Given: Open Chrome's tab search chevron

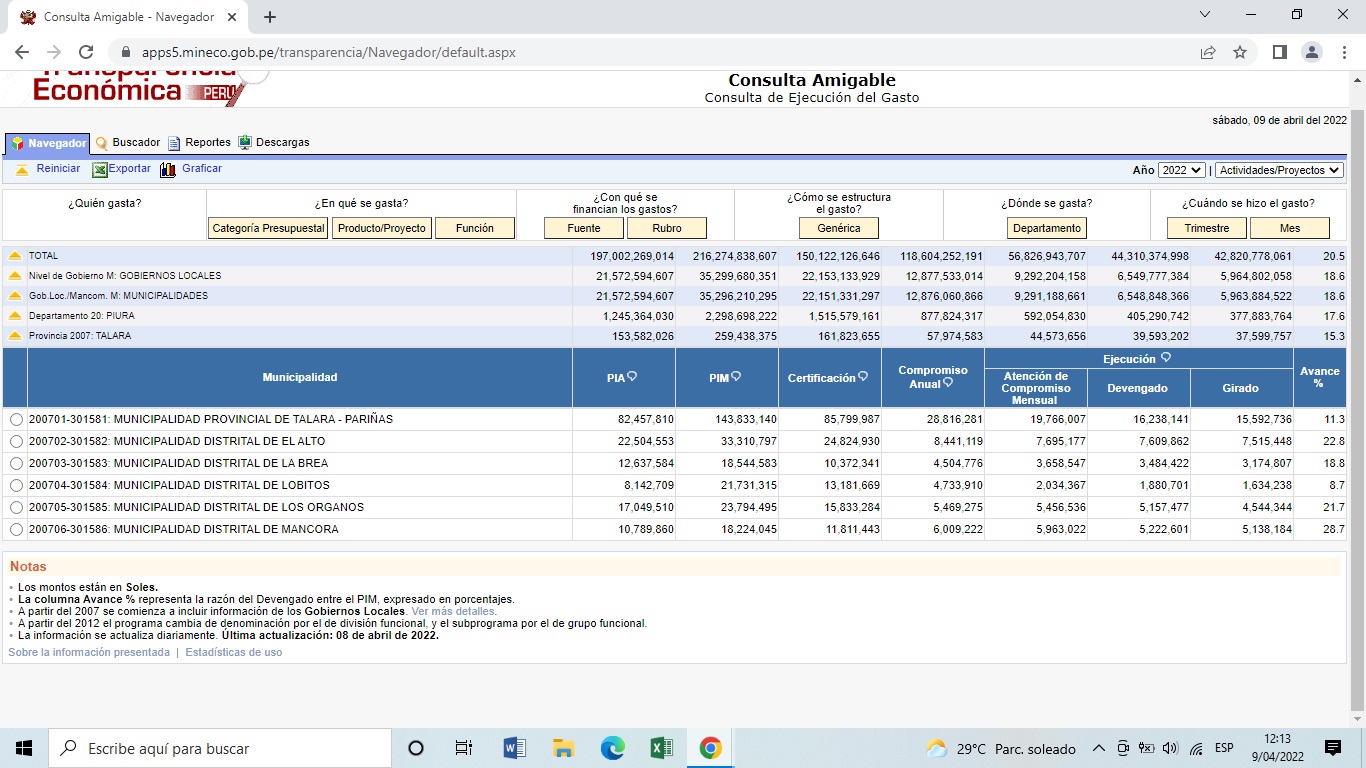Looking at the screenshot, I should [x=1204, y=15].
